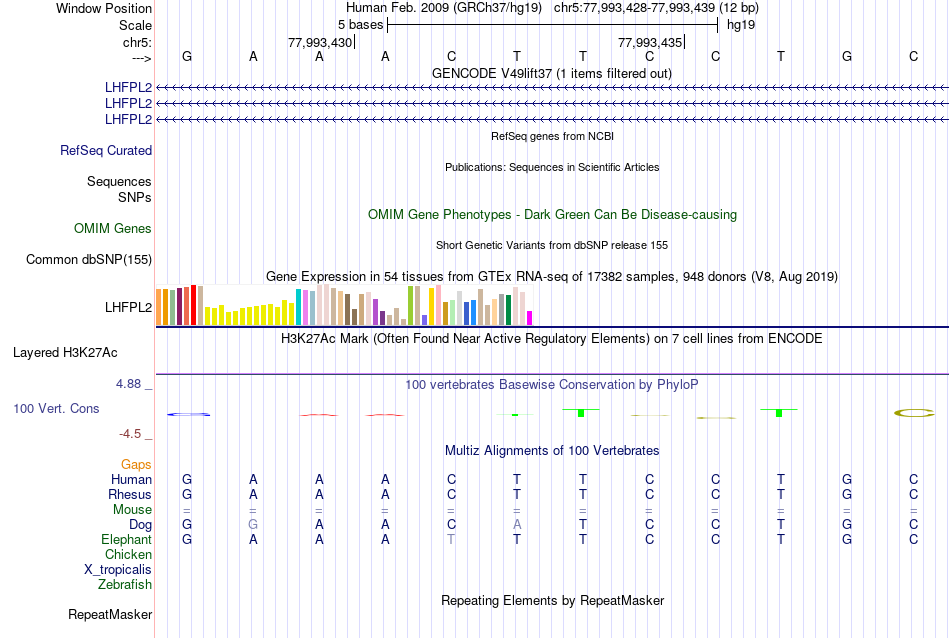Select the 100 Vert. Cons track label

point(56,408)
